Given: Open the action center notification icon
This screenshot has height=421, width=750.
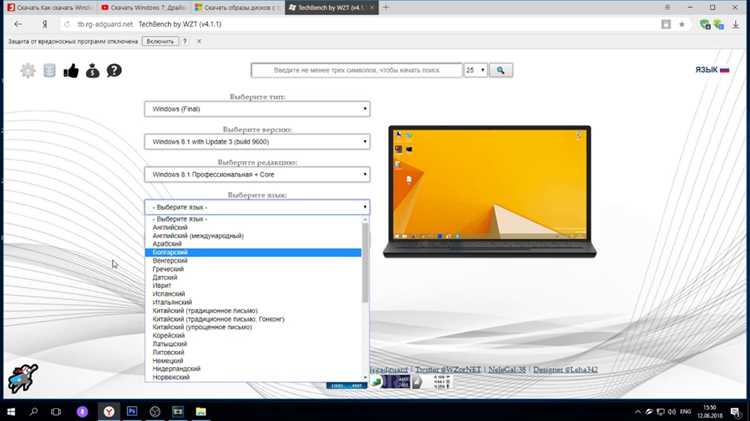Looking at the screenshot, I should pyautogui.click(x=735, y=412).
